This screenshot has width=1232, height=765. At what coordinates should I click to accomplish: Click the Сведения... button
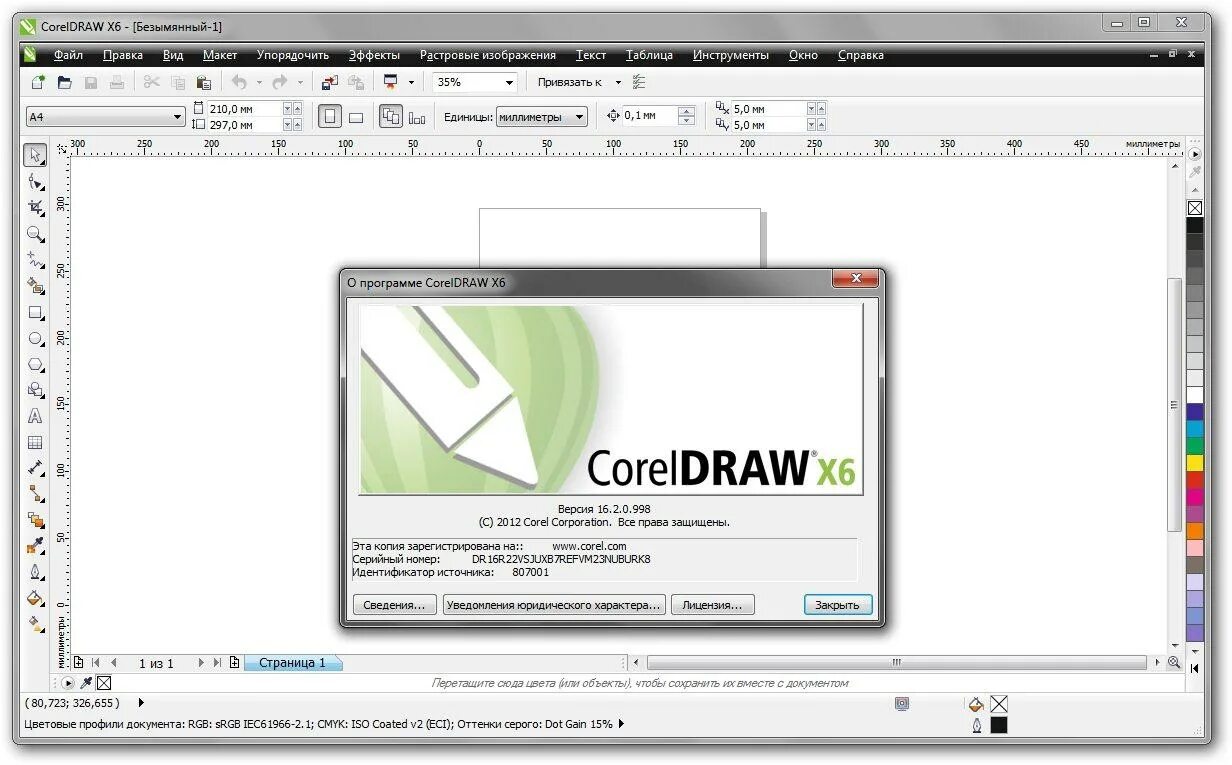pos(395,605)
